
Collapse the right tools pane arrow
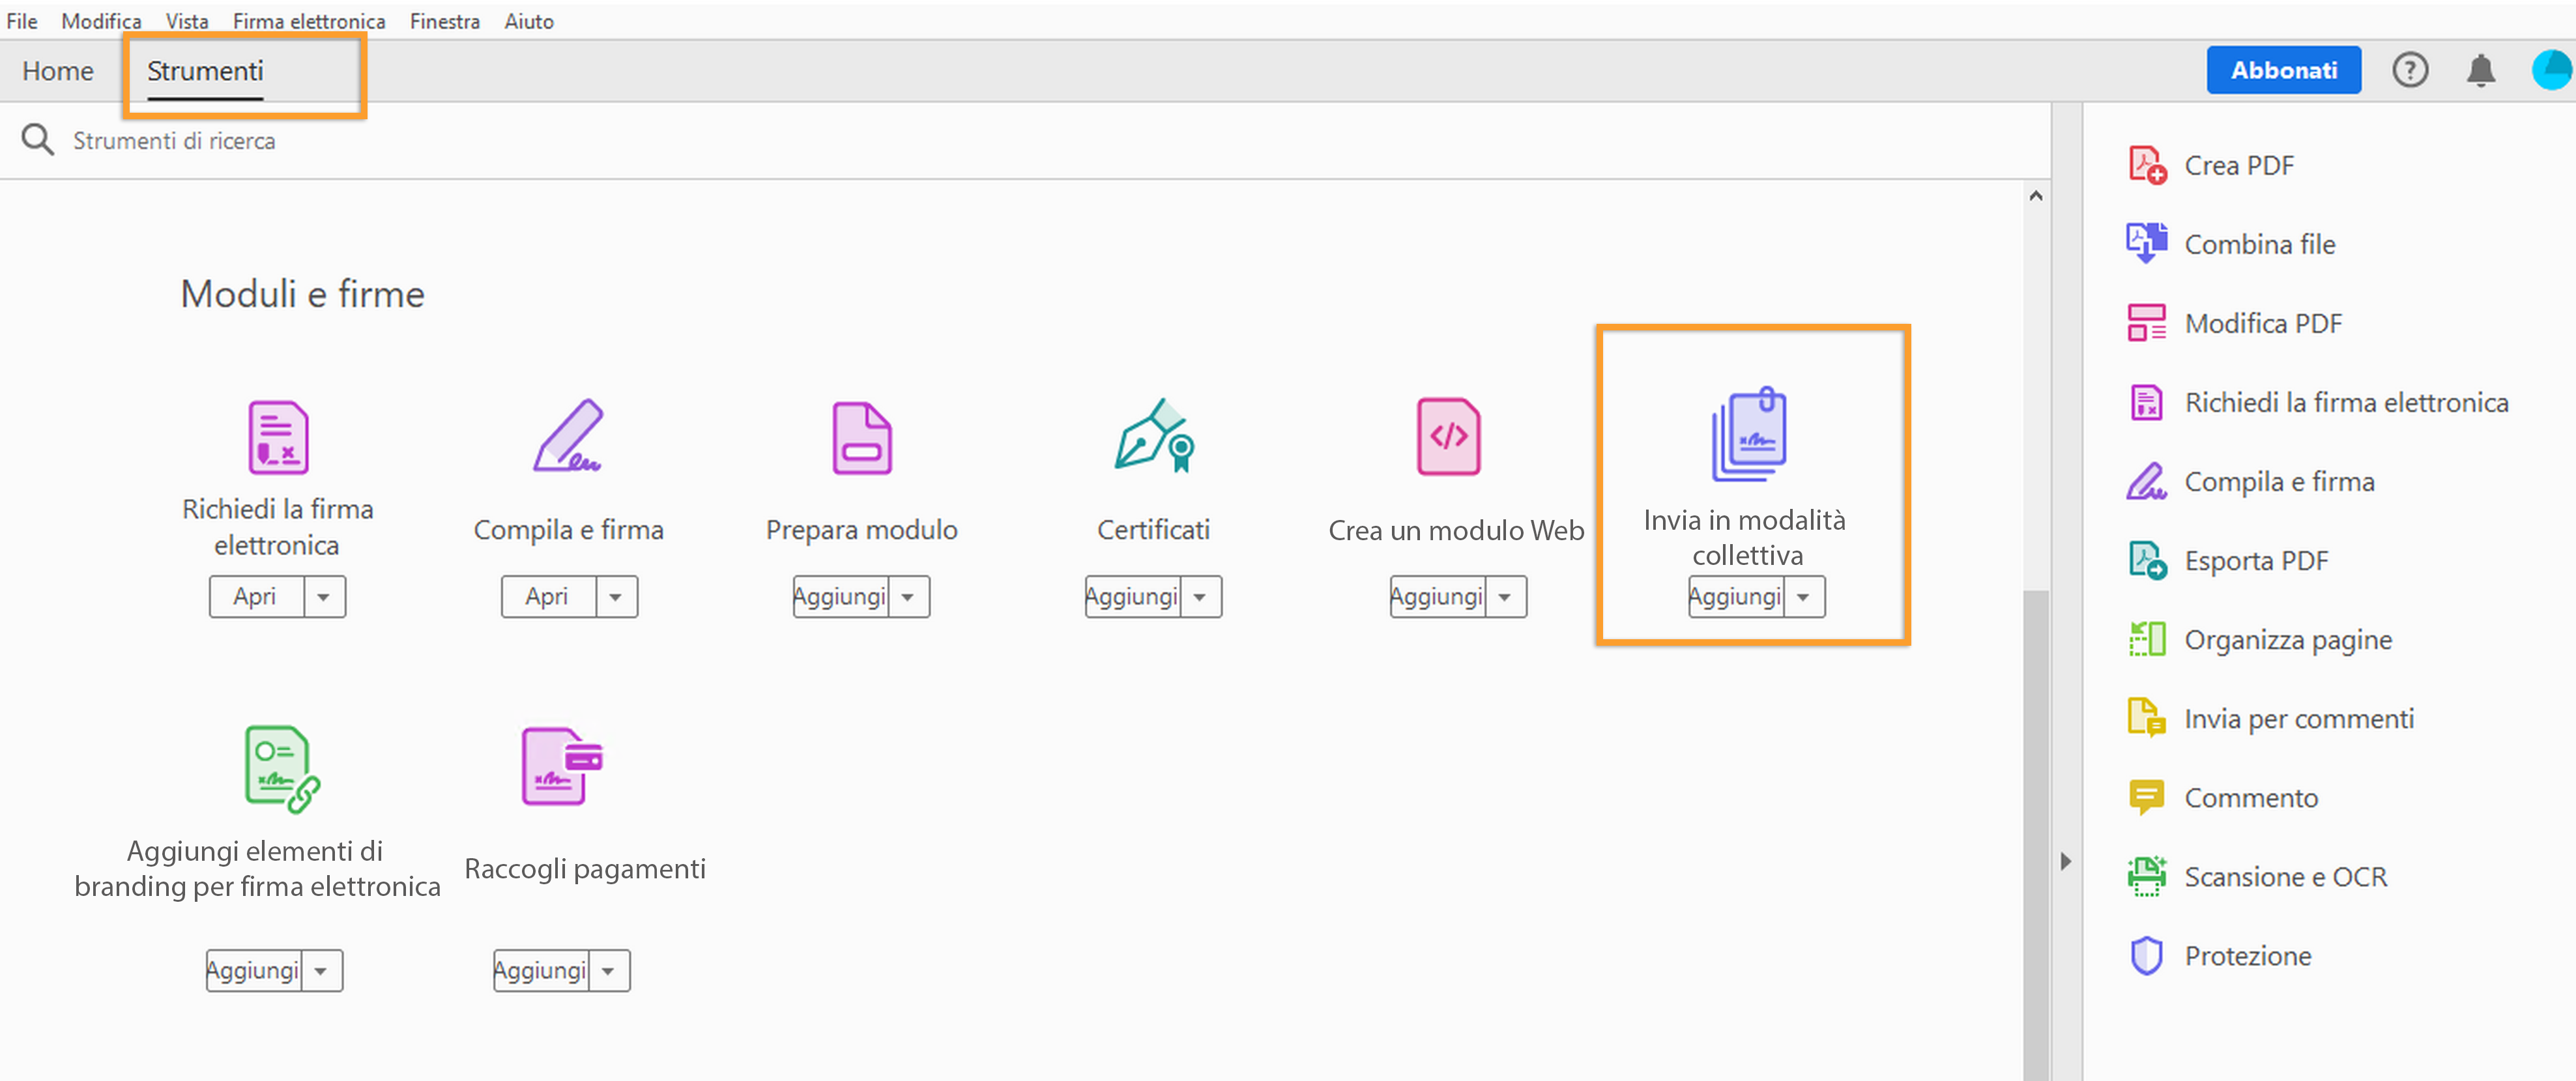(x=2065, y=861)
